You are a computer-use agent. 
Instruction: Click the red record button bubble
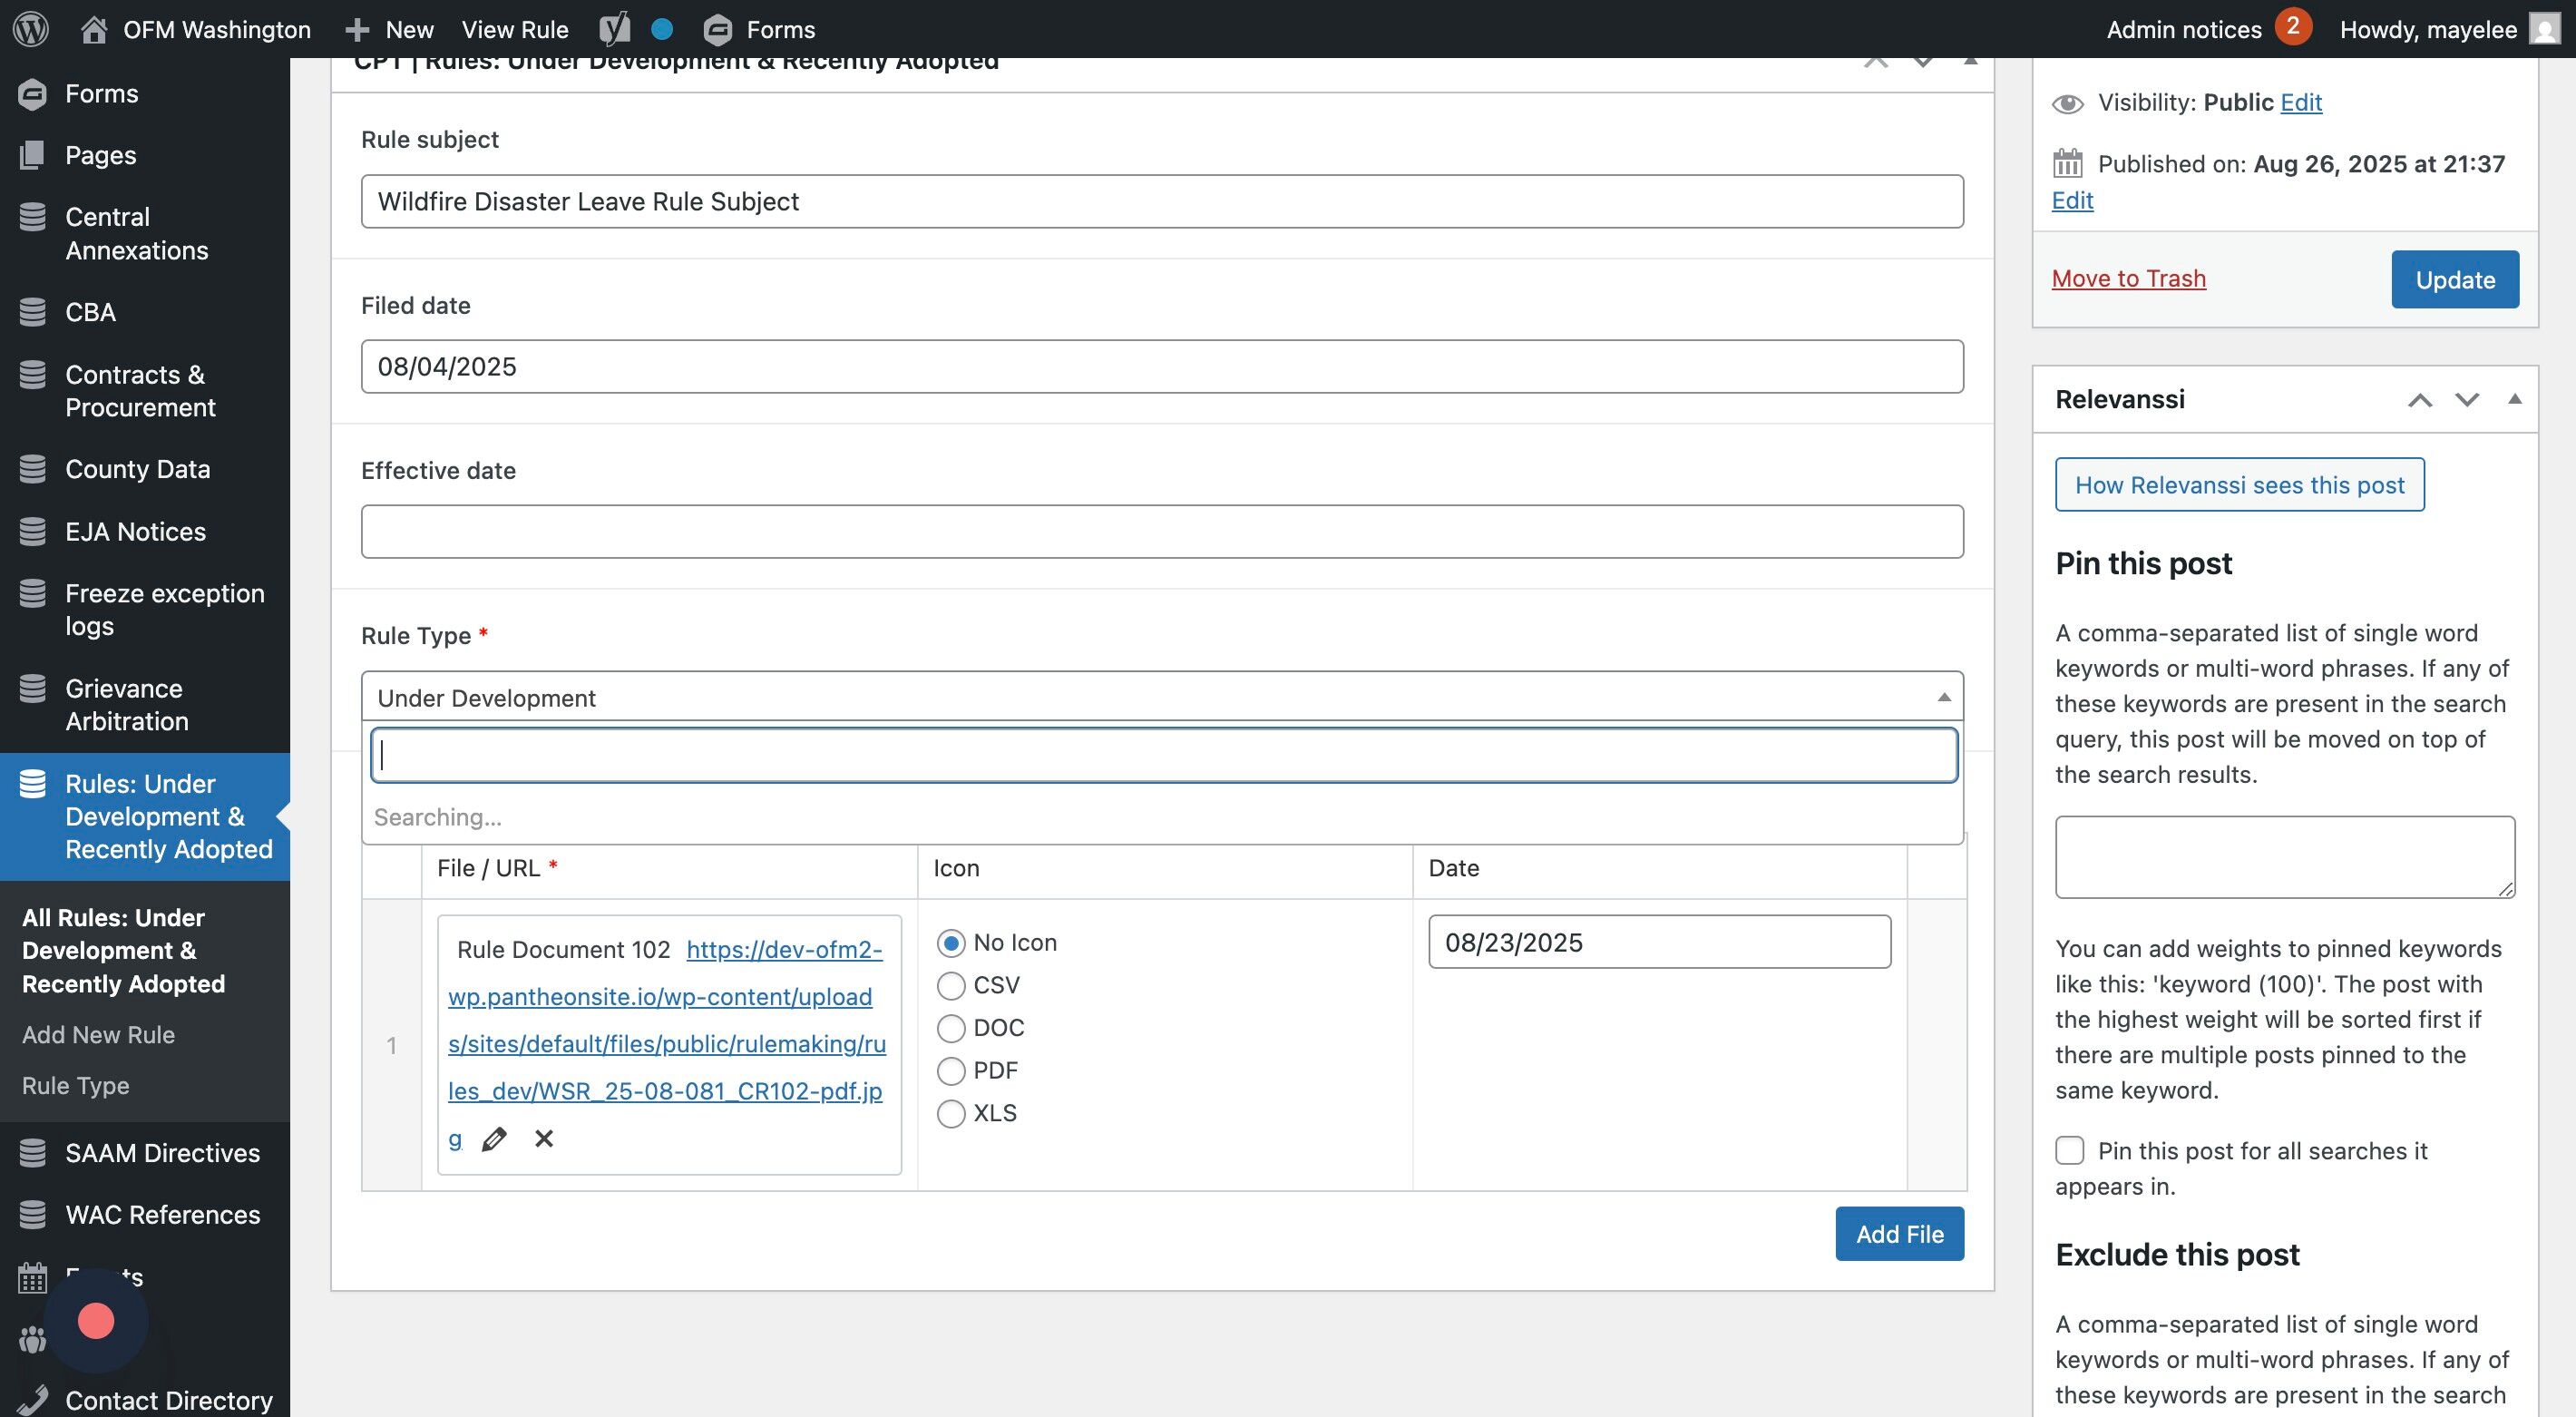pyautogui.click(x=96, y=1321)
